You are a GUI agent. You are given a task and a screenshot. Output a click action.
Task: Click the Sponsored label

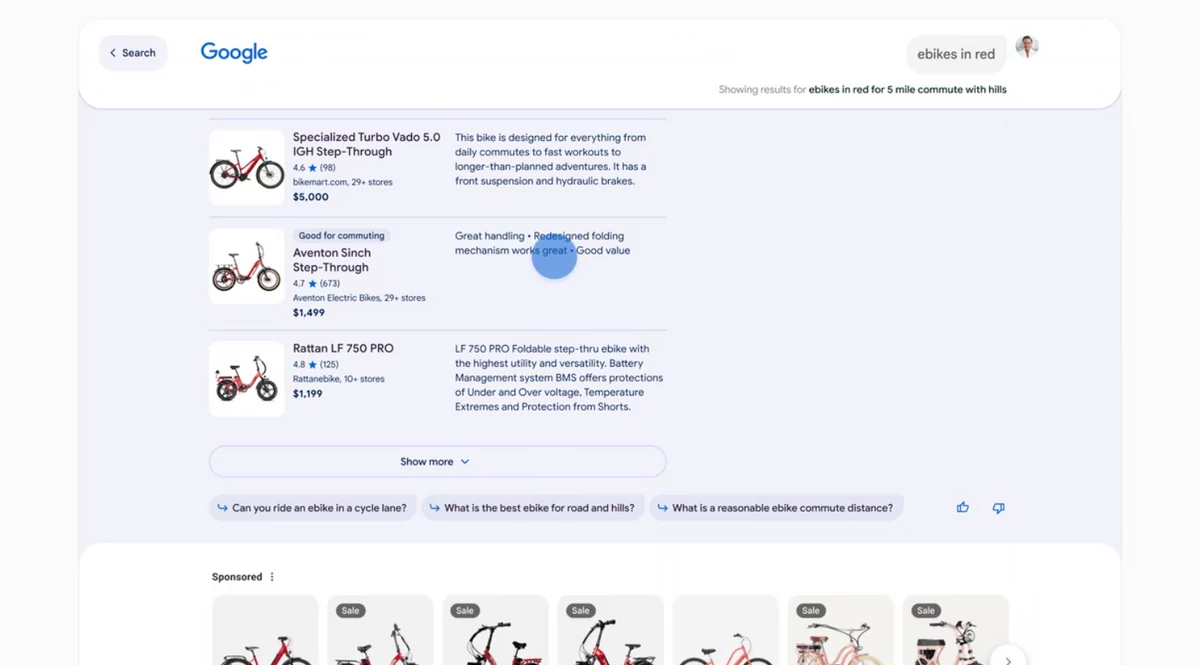click(x=237, y=577)
